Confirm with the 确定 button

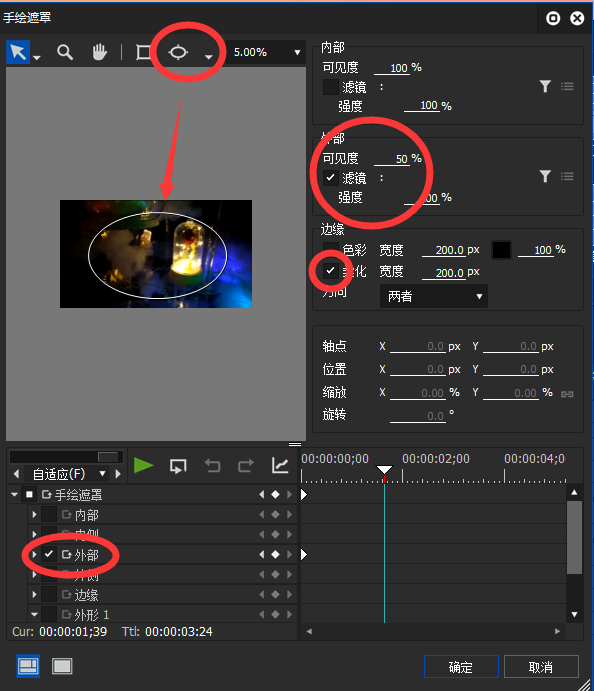tap(461, 667)
